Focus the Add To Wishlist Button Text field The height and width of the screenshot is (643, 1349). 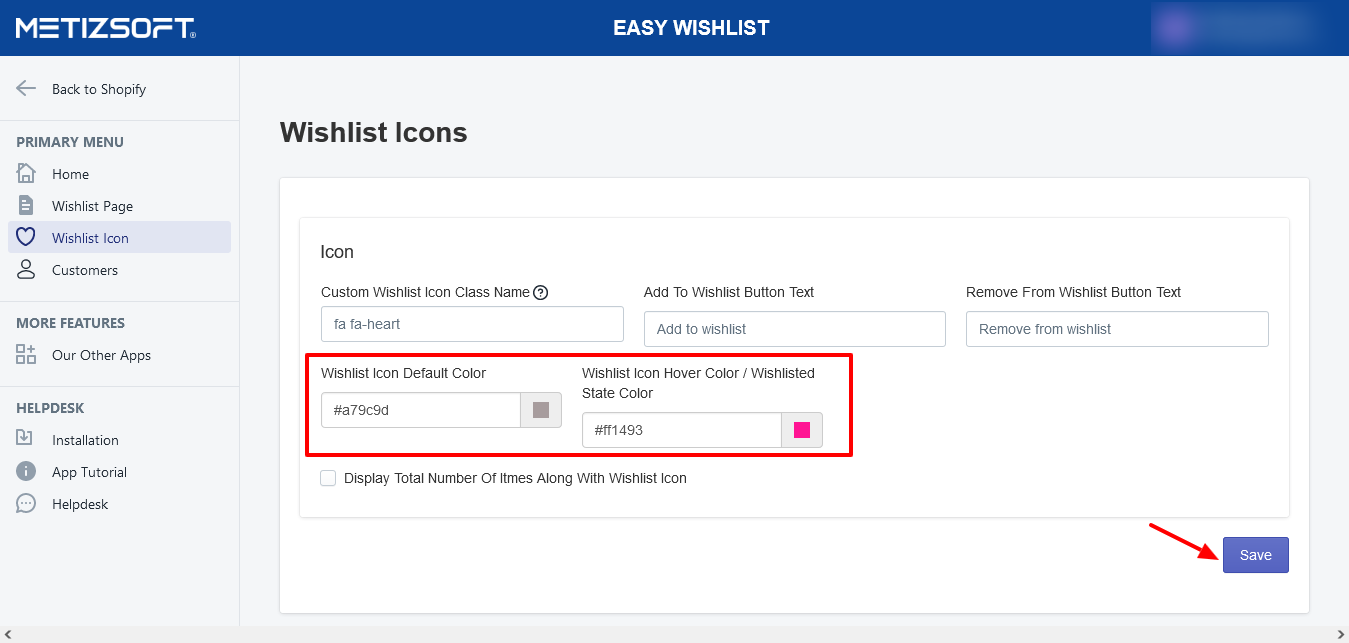click(x=794, y=329)
